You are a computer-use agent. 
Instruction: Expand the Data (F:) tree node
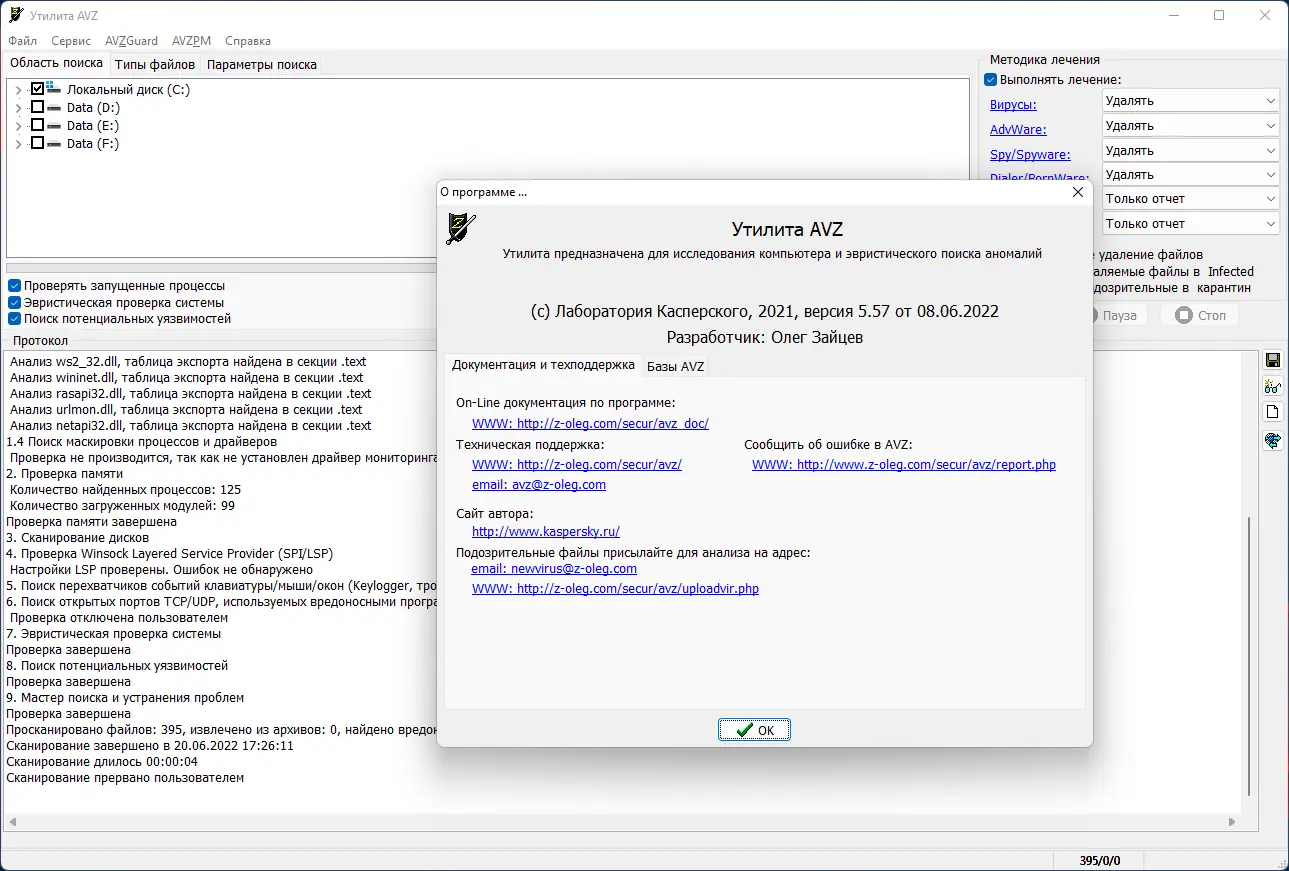click(18, 144)
